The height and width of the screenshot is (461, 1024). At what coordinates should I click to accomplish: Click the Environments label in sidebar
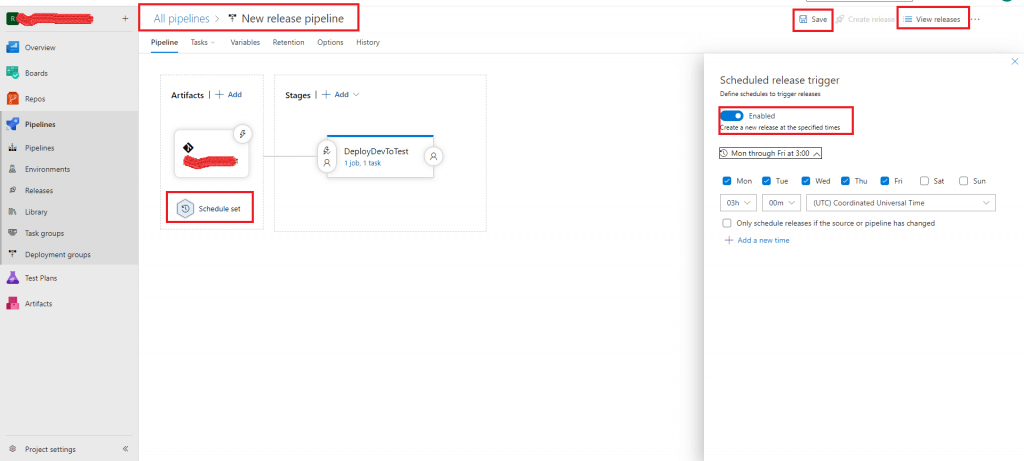coord(48,169)
